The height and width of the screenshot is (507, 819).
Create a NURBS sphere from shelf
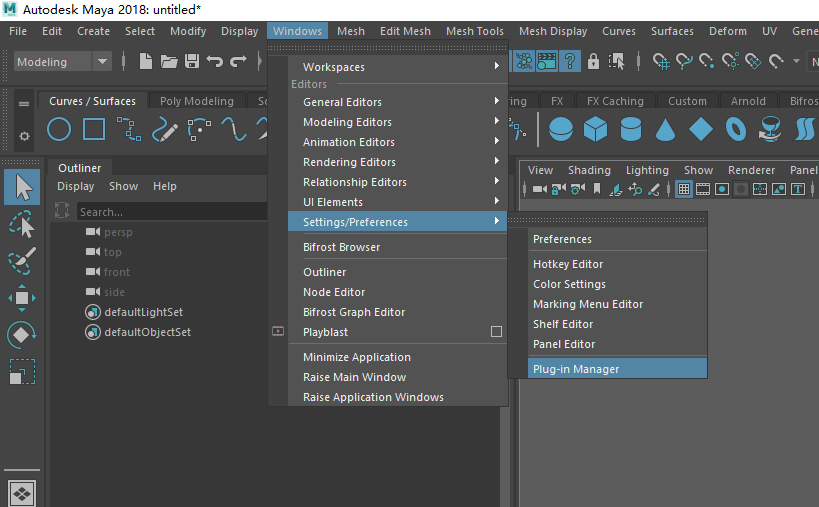561,129
